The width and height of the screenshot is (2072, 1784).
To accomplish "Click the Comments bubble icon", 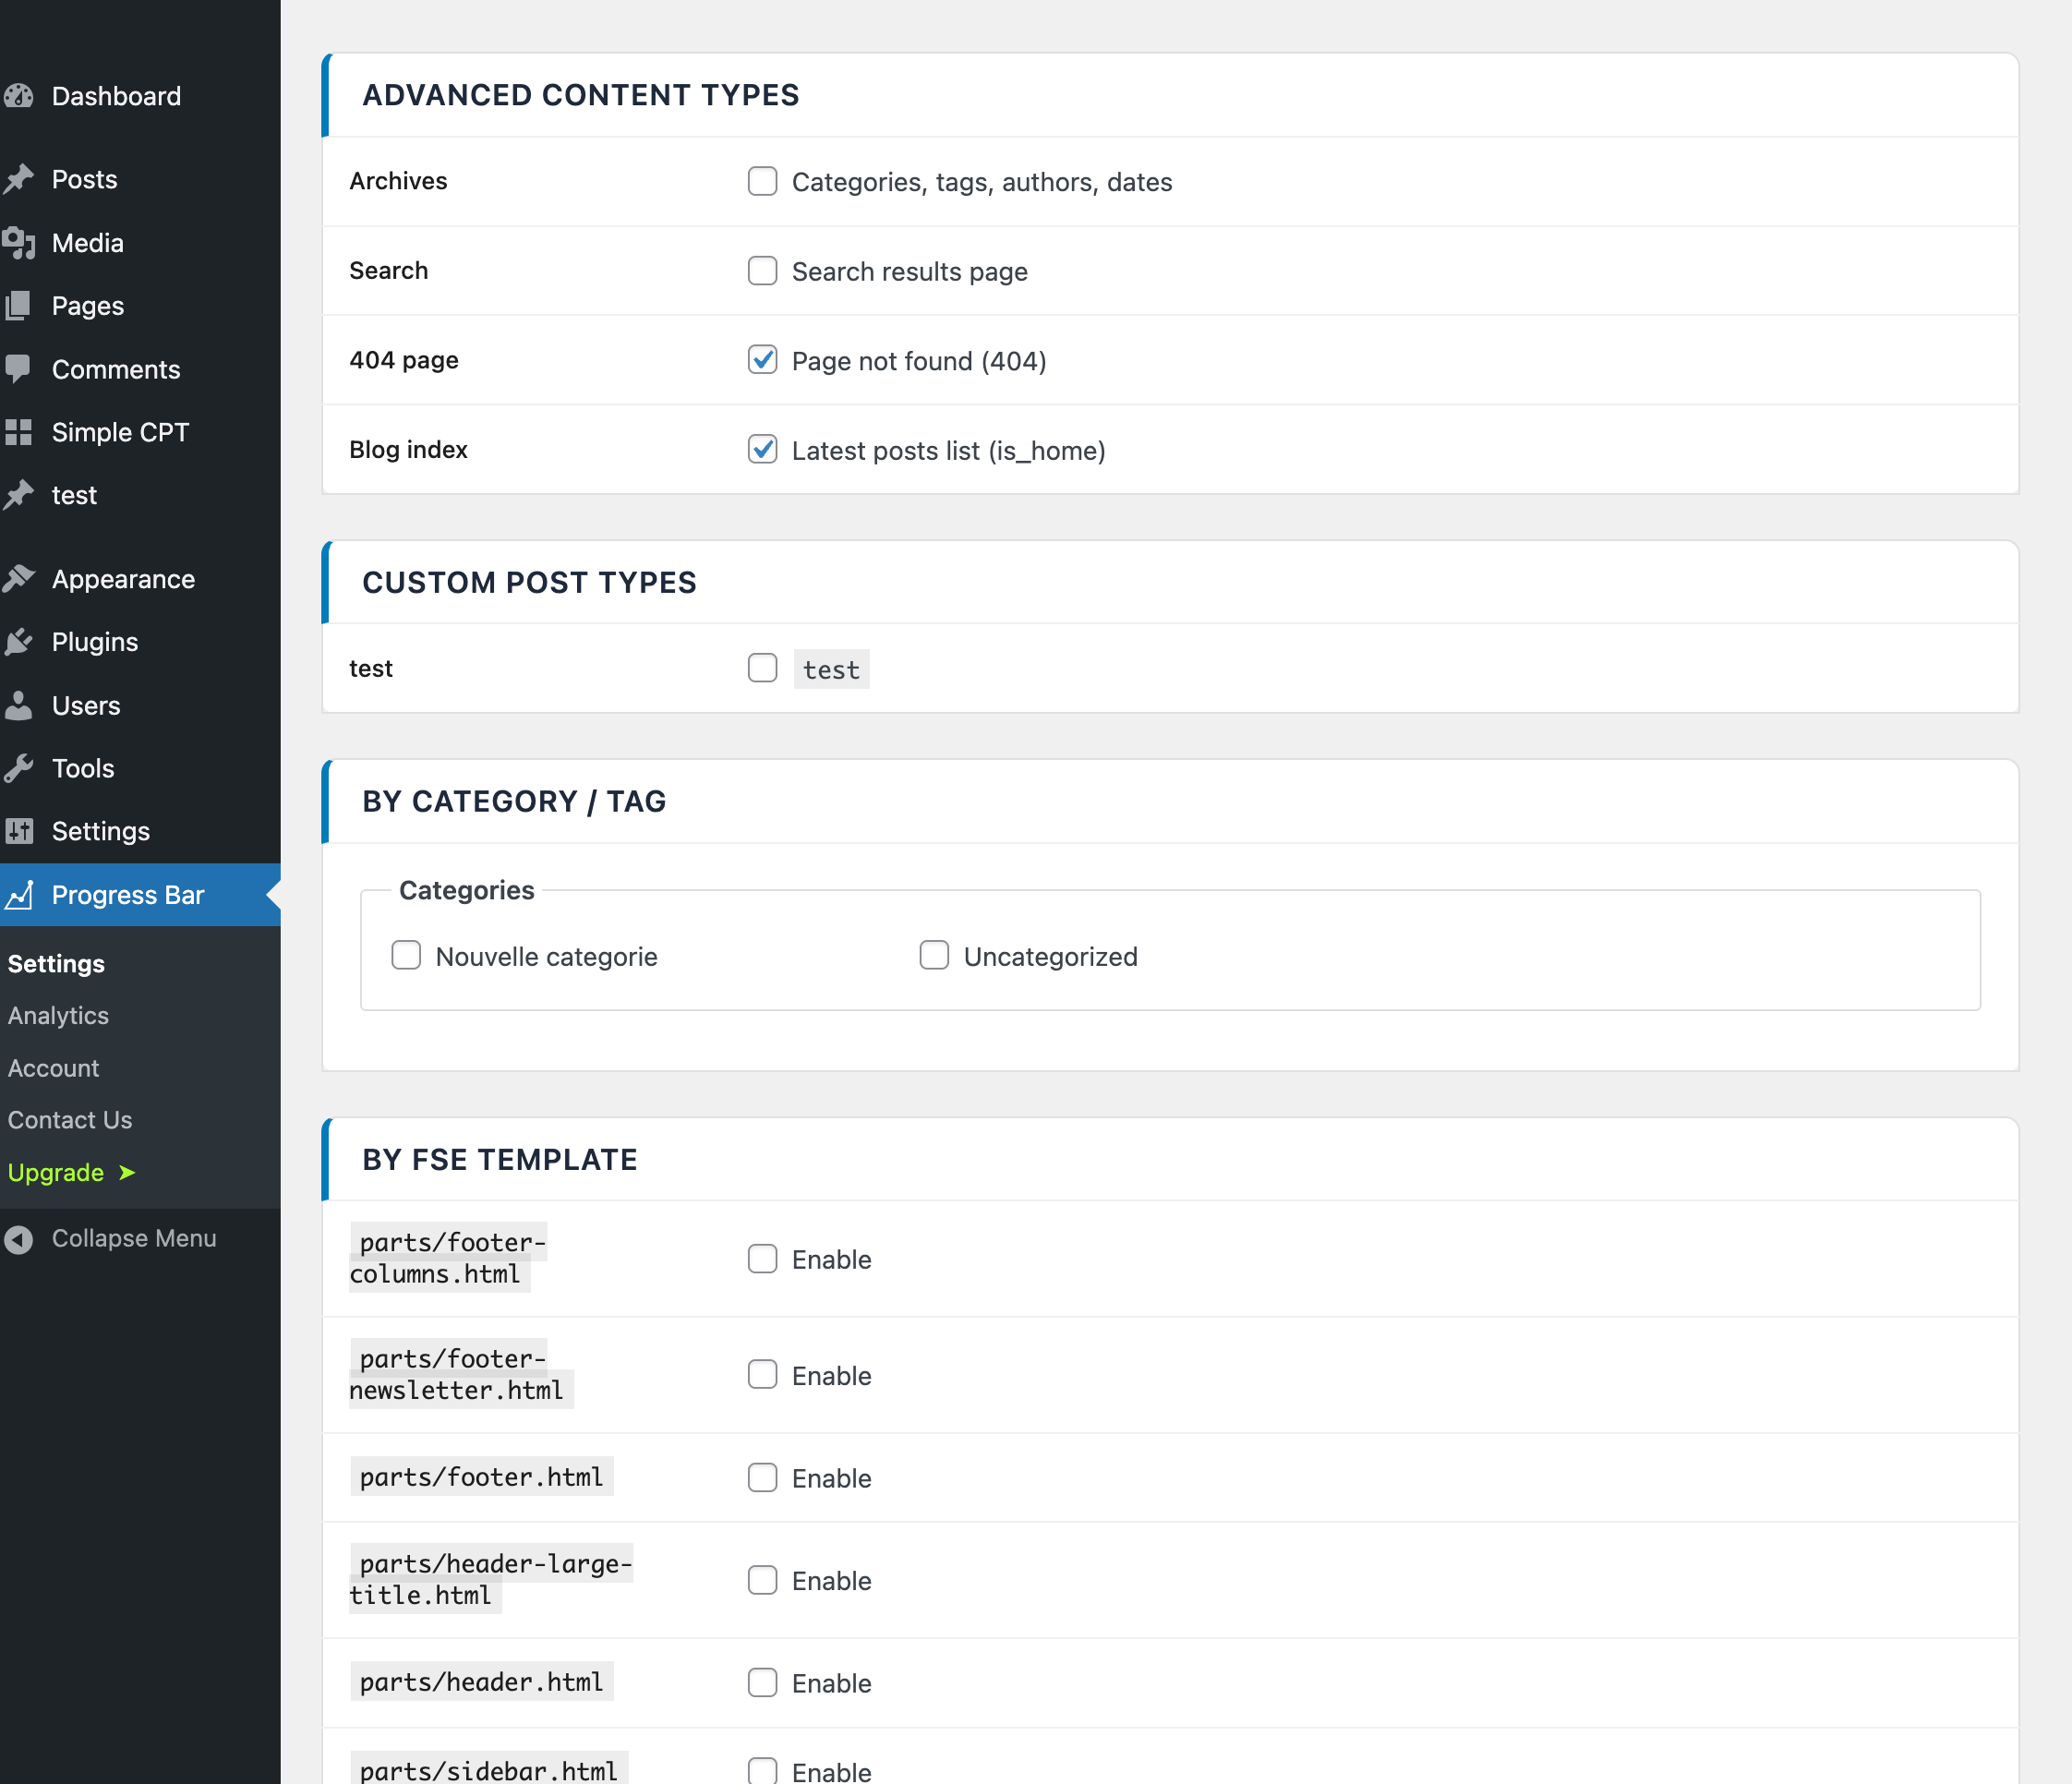I will (19, 369).
